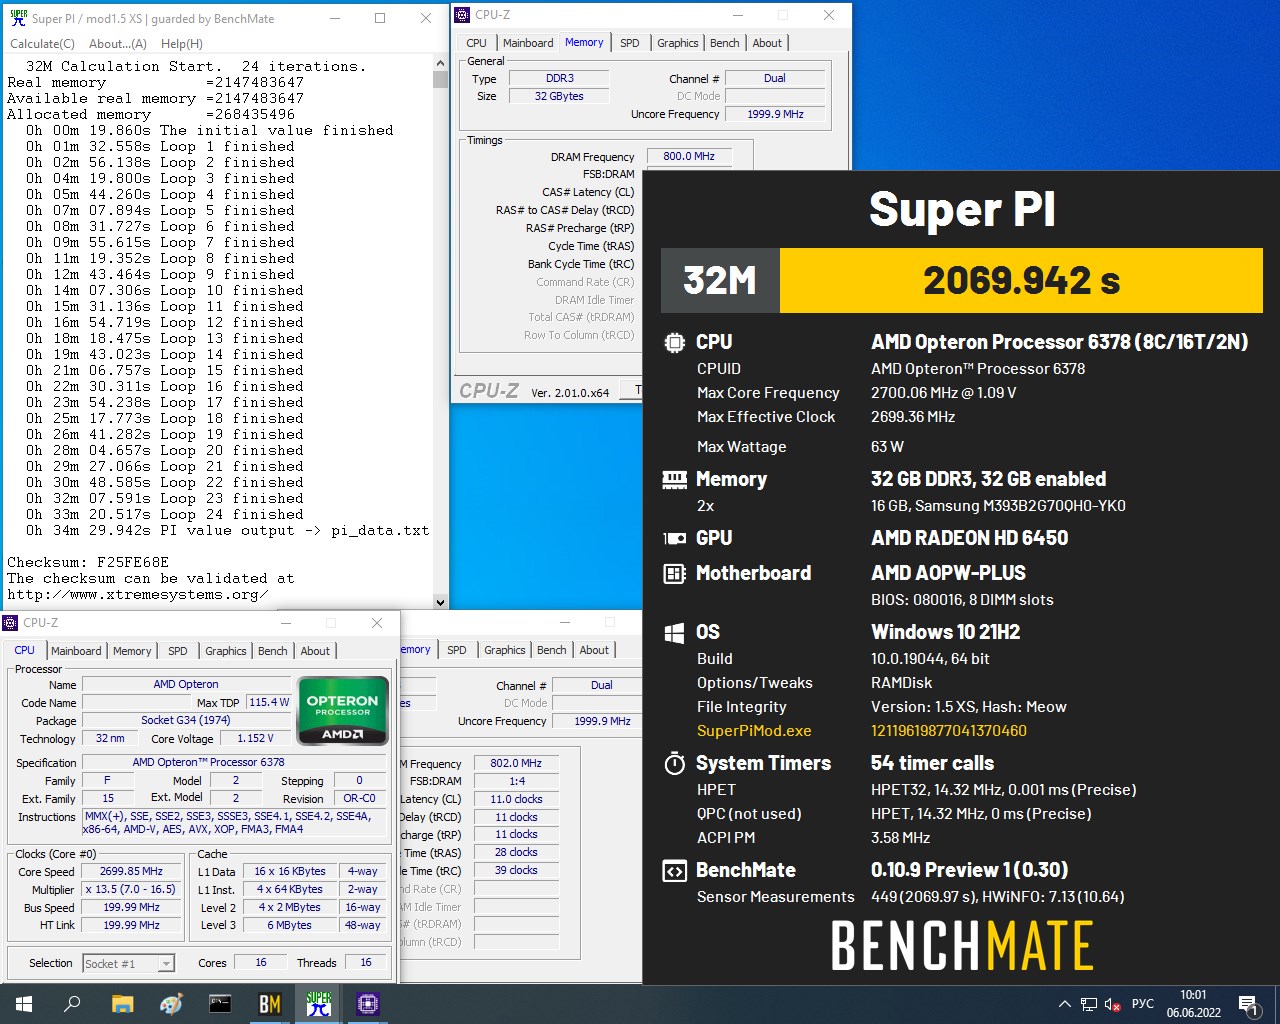
Task: Open About tab in middle CPU-Z window
Action: point(594,650)
